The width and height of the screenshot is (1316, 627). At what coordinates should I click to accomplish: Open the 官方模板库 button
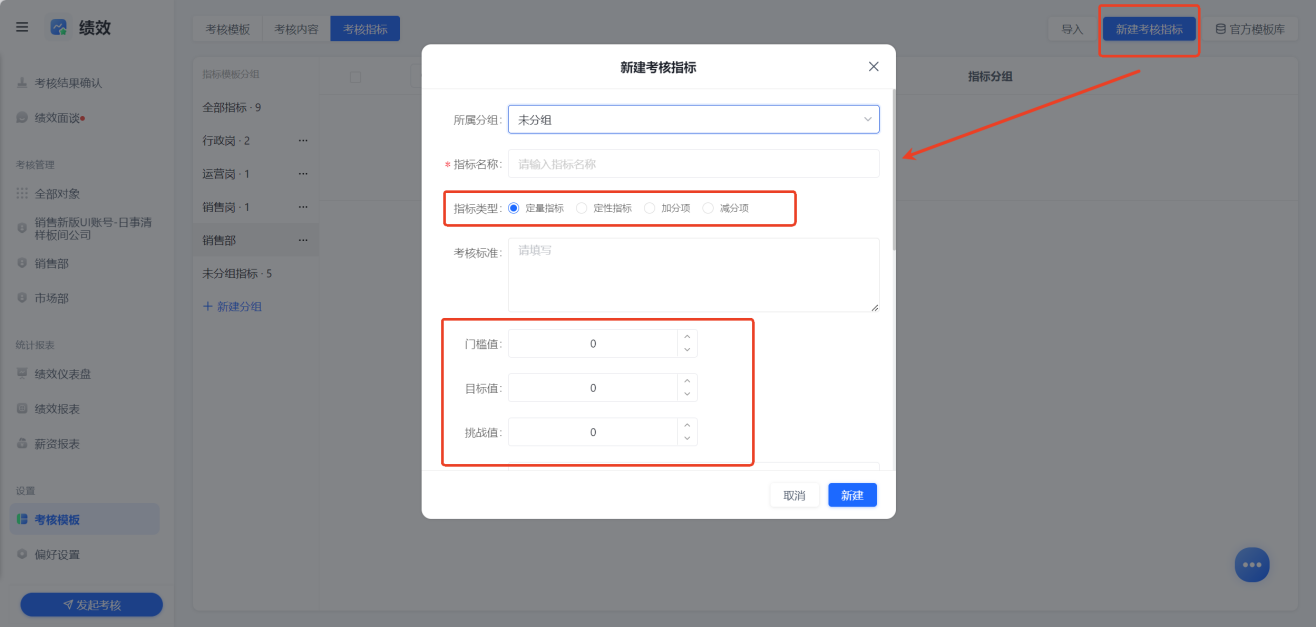(x=1250, y=29)
